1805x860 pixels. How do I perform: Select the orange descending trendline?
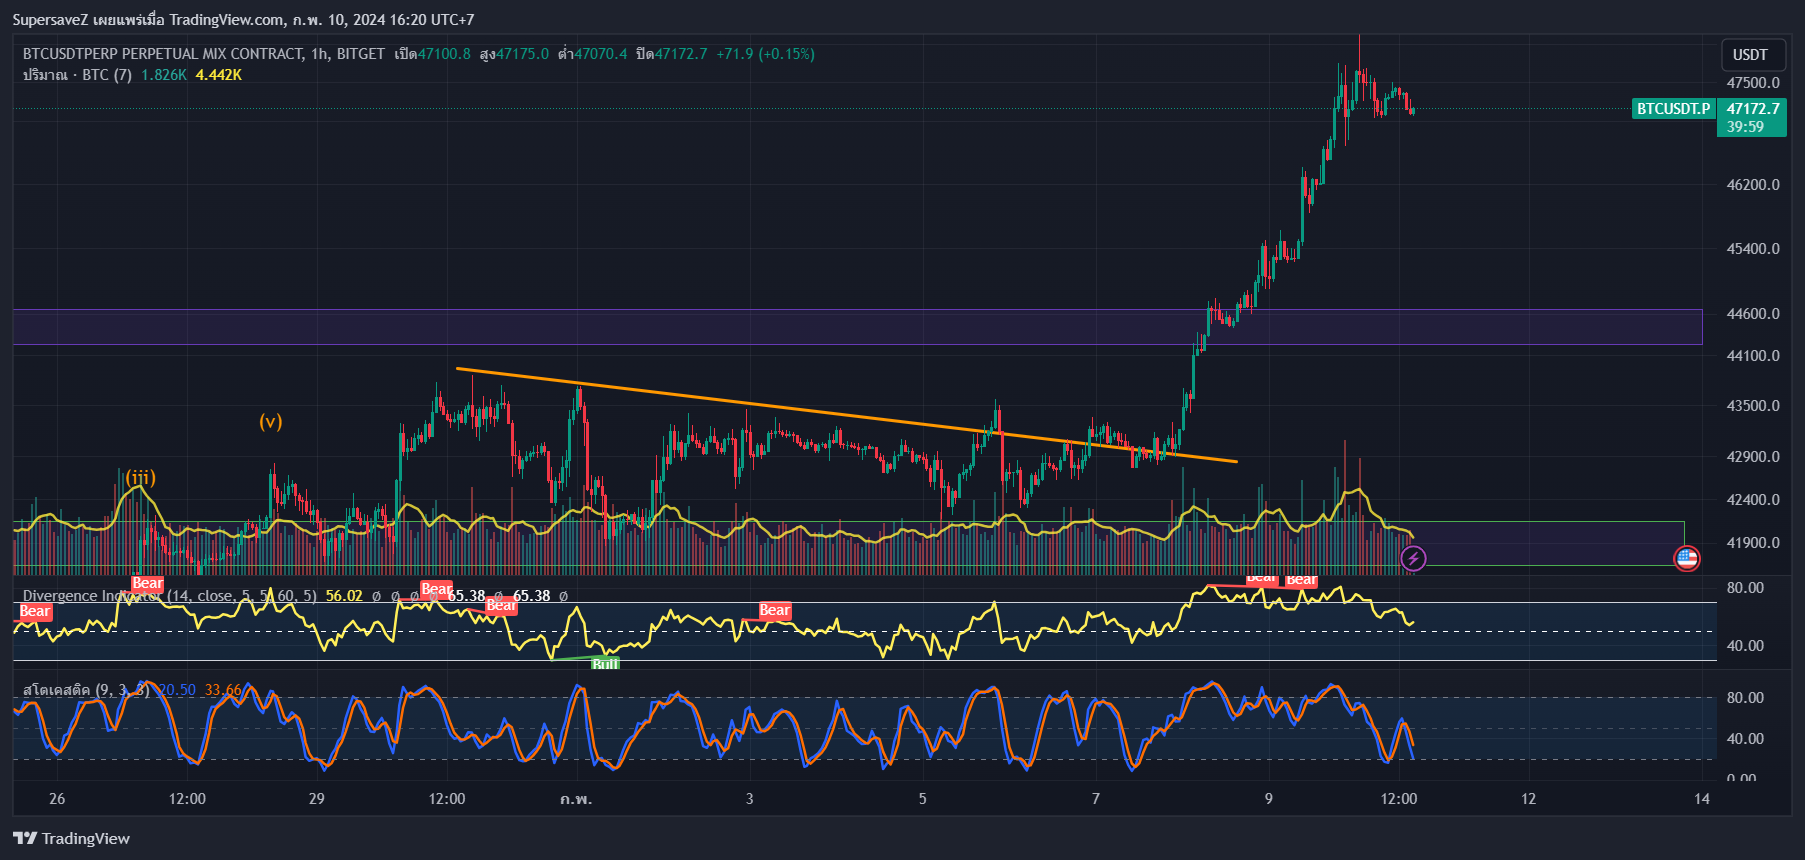tap(846, 415)
